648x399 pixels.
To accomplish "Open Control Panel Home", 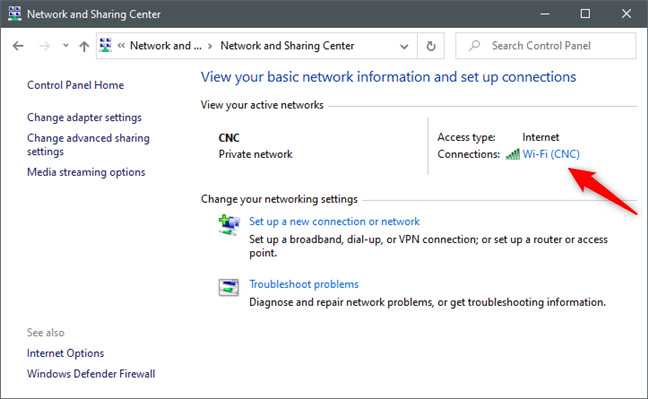I will [x=75, y=85].
